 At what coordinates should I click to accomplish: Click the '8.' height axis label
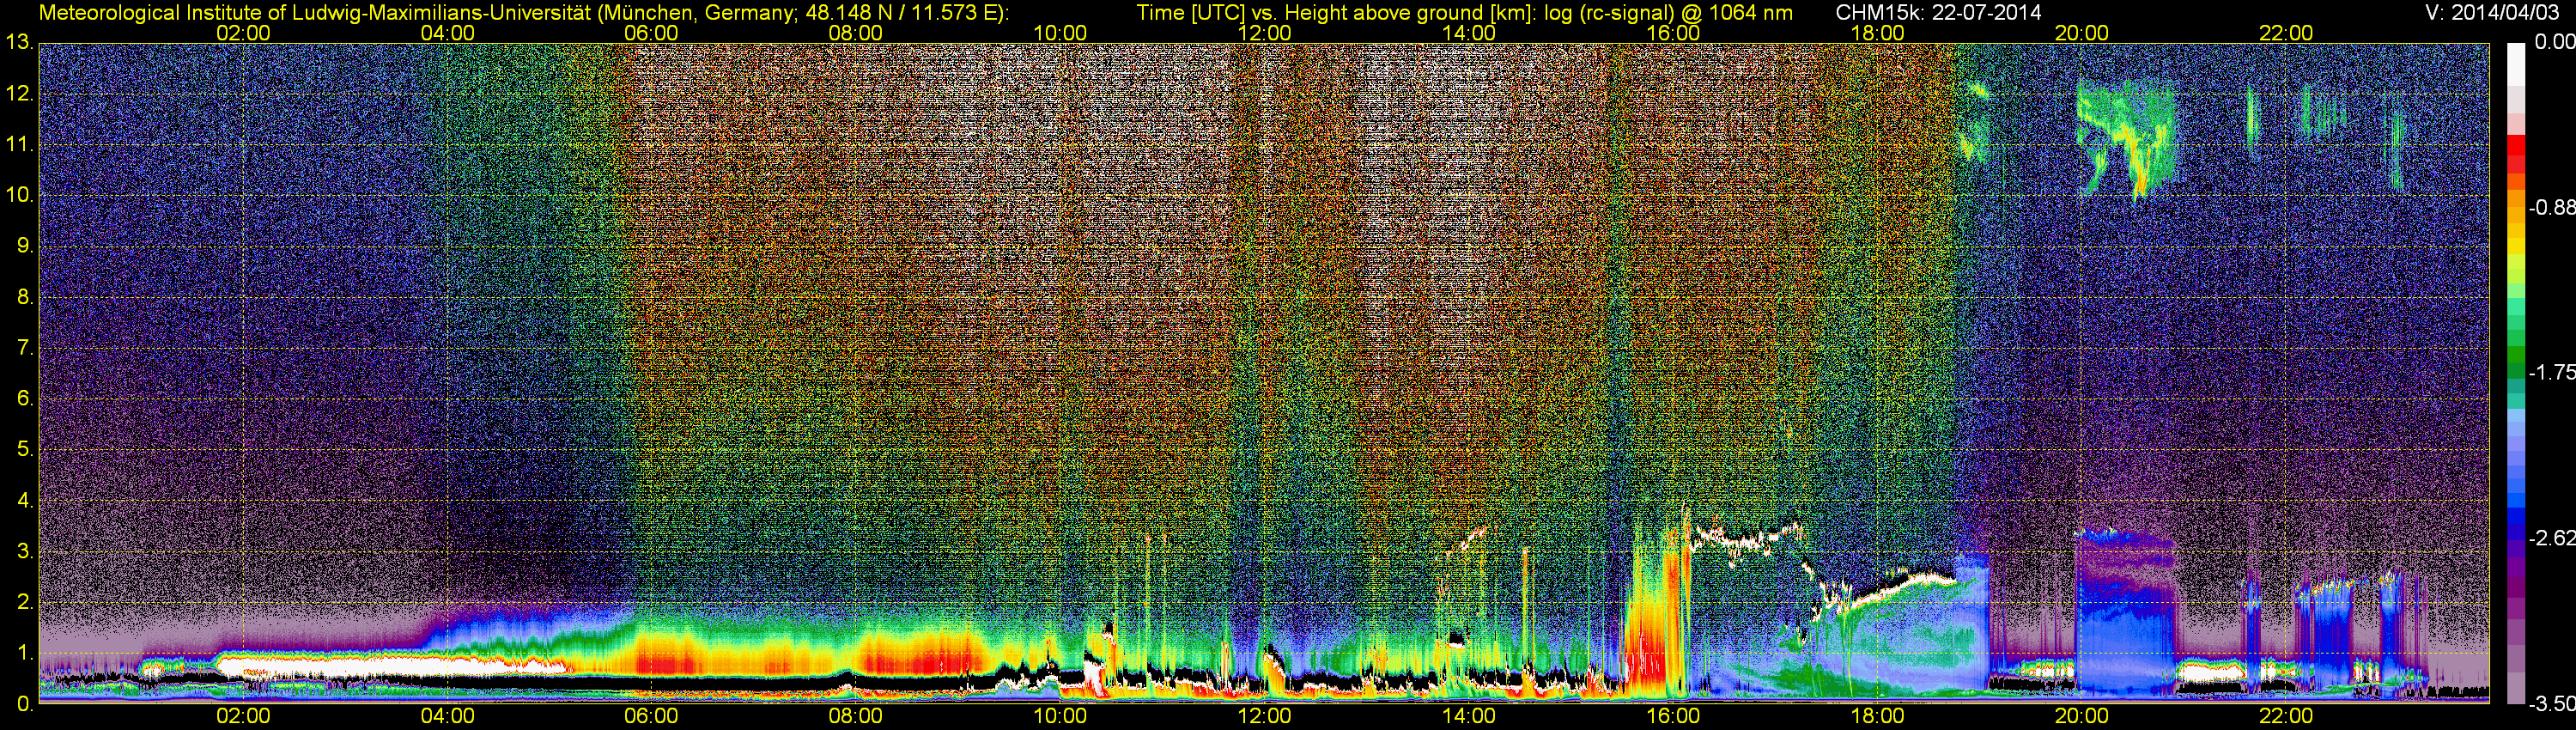pos(25,297)
